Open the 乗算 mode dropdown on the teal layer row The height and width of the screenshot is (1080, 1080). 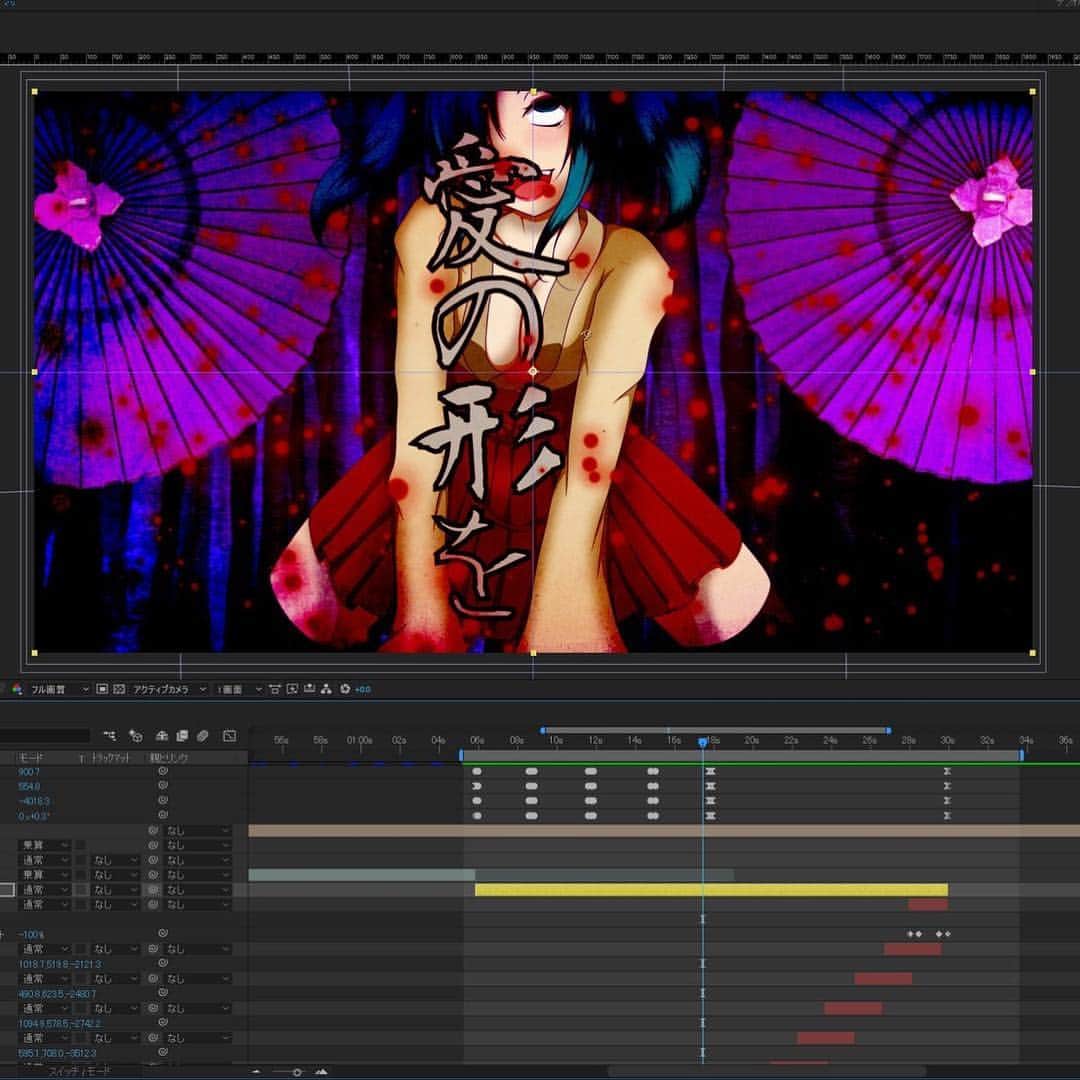pos(45,875)
